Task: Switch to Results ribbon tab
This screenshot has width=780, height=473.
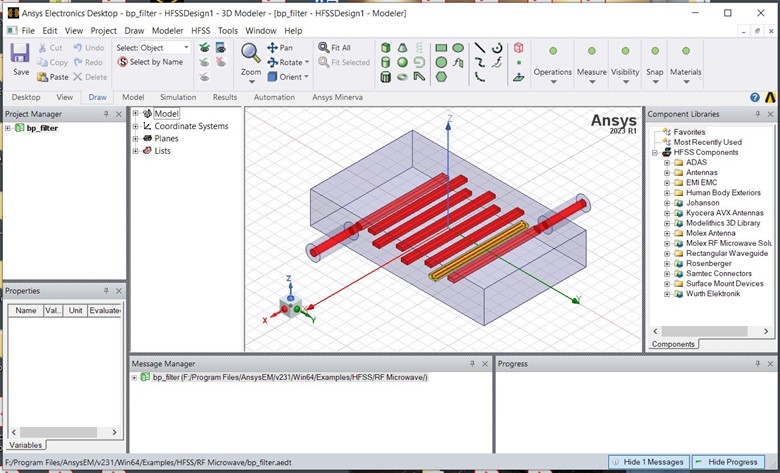Action: point(225,97)
